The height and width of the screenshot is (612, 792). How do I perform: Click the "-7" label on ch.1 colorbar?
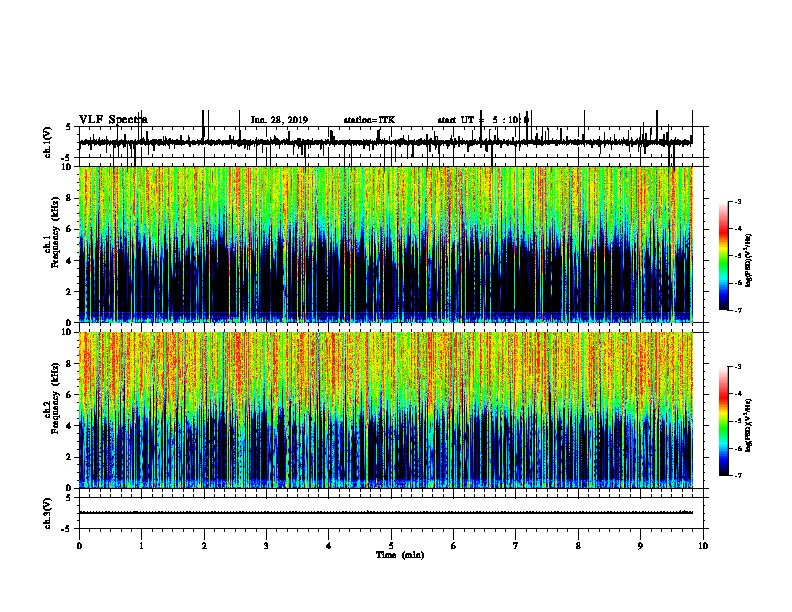737,310
